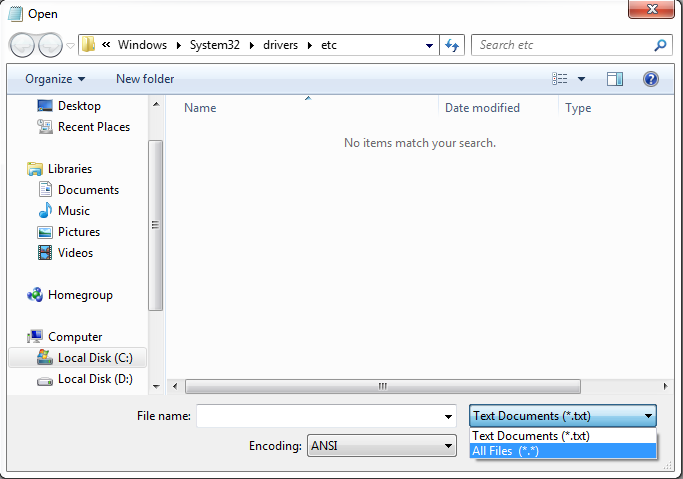
Task: Open the recent locations arrow beside Forward
Action: pyautogui.click(x=70, y=45)
